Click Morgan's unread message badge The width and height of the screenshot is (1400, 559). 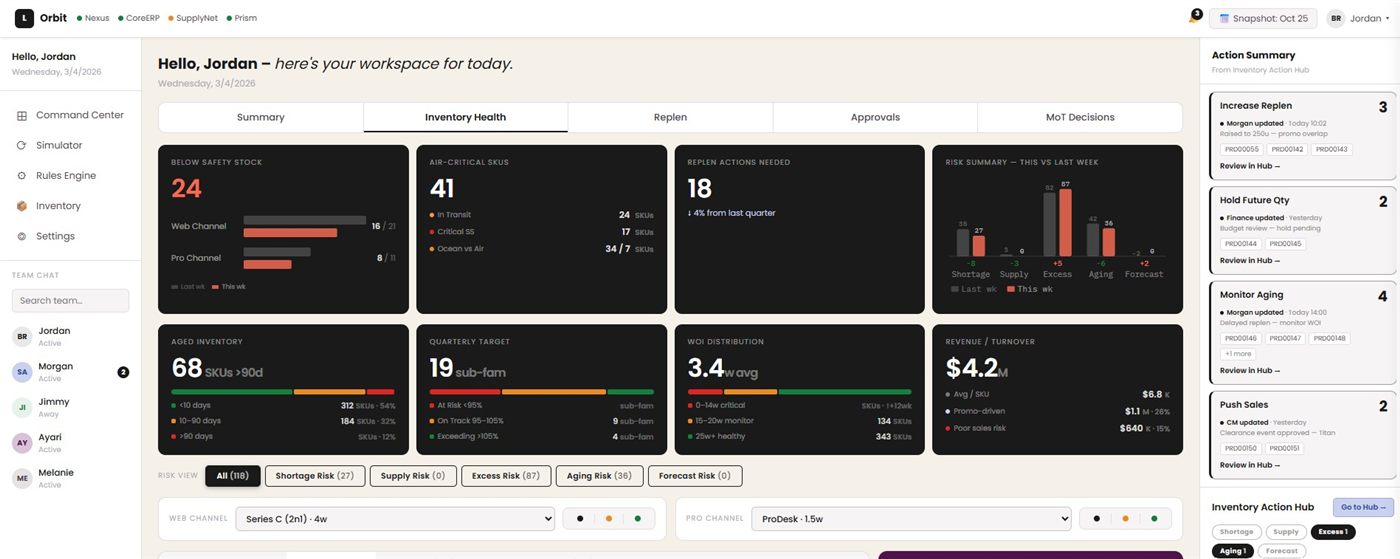pyautogui.click(x=123, y=372)
